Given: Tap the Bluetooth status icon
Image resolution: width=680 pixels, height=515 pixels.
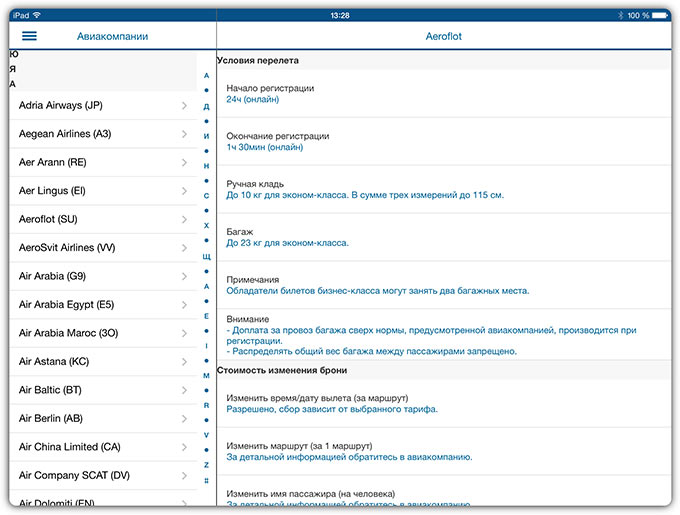Looking at the screenshot, I should (620, 15).
